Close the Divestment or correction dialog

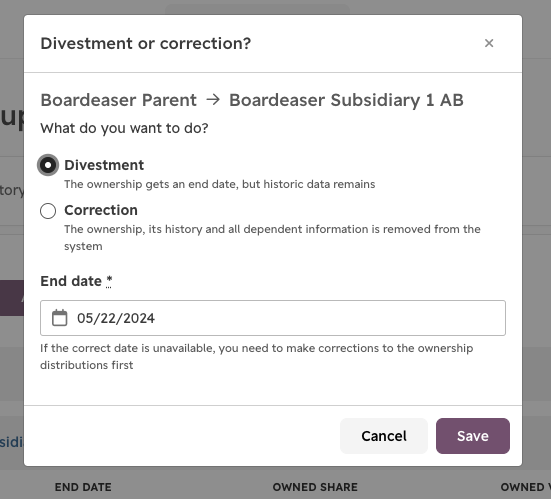click(489, 43)
